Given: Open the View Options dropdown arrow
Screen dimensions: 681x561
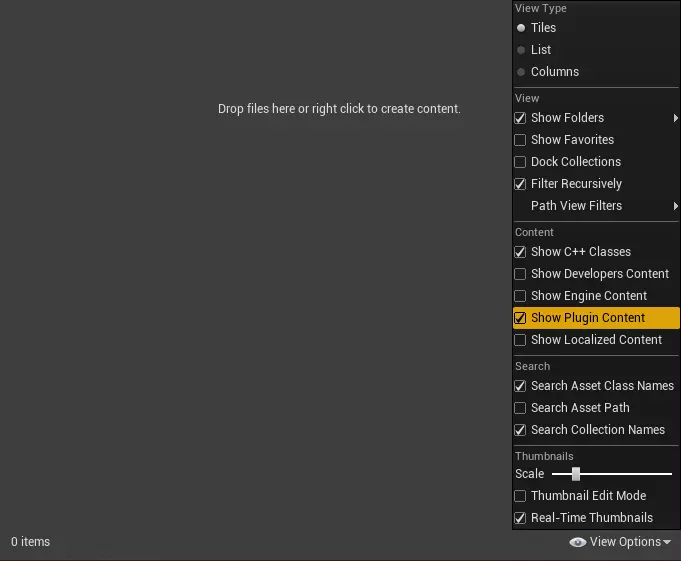Looking at the screenshot, I should [x=667, y=542].
